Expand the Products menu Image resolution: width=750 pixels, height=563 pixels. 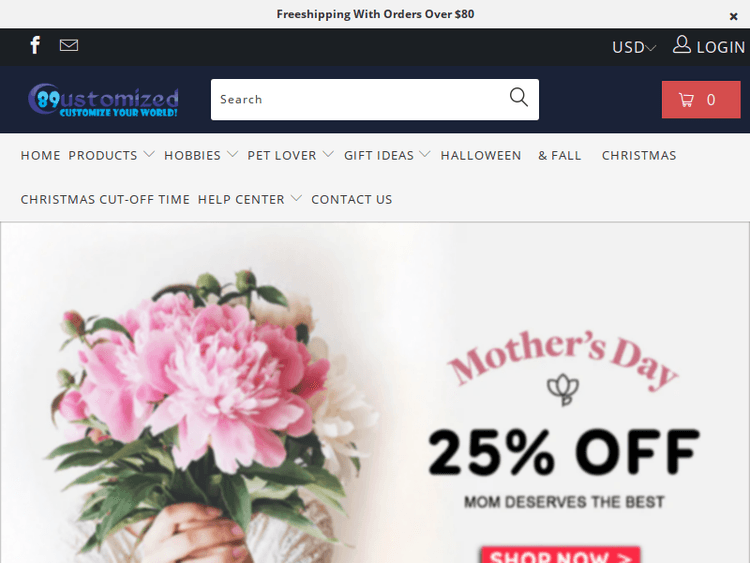point(111,155)
